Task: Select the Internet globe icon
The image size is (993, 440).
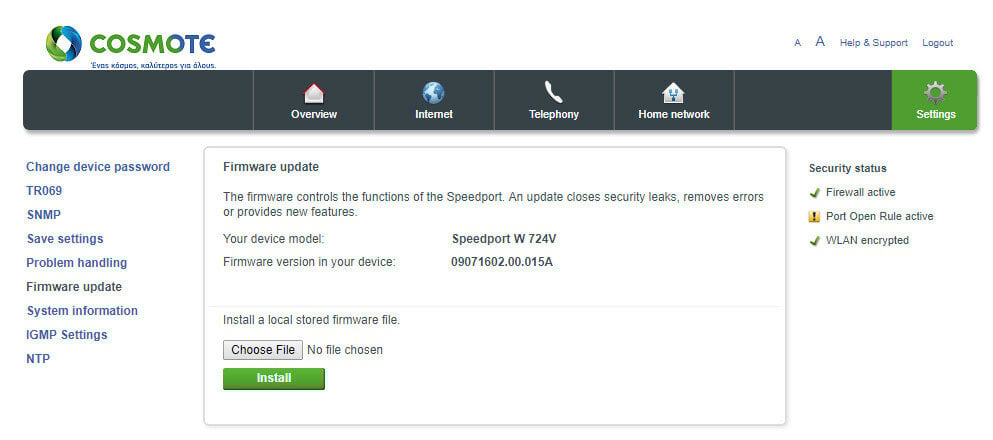Action: click(434, 93)
